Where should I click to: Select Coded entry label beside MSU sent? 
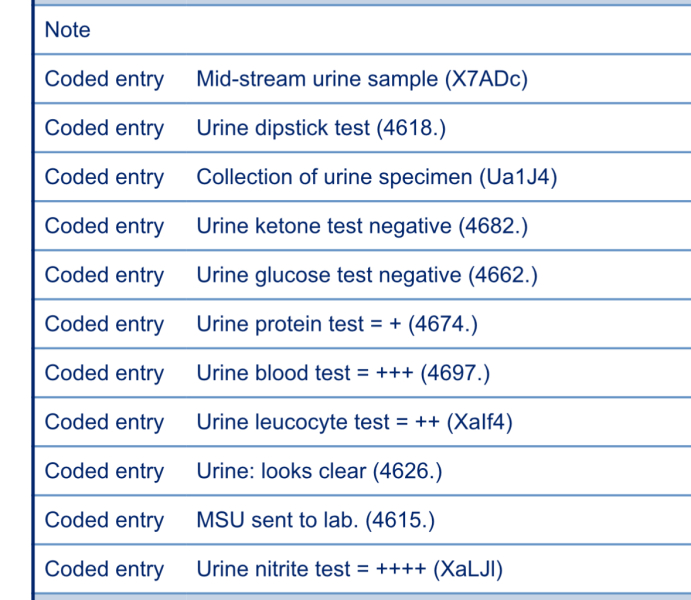point(104,520)
